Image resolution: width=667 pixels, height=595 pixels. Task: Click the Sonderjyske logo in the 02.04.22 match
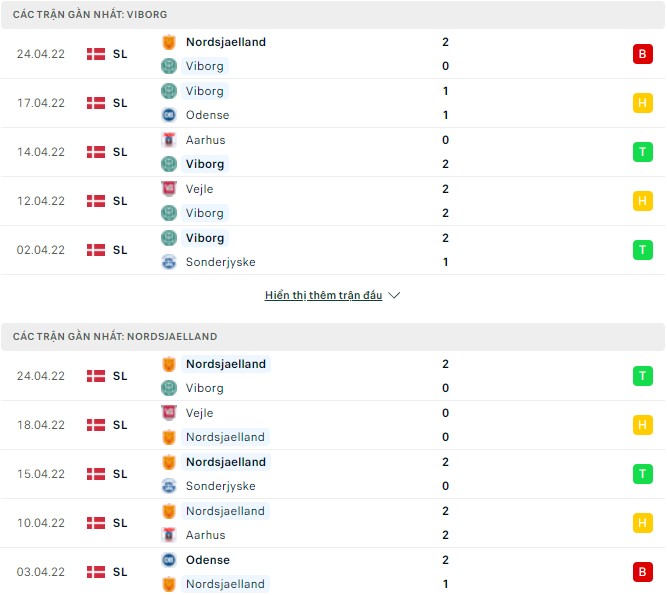[168, 262]
